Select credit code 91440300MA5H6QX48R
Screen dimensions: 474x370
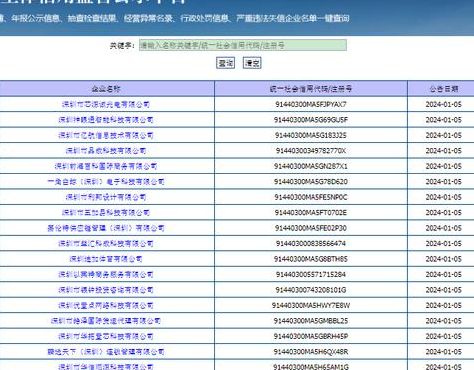click(x=311, y=352)
